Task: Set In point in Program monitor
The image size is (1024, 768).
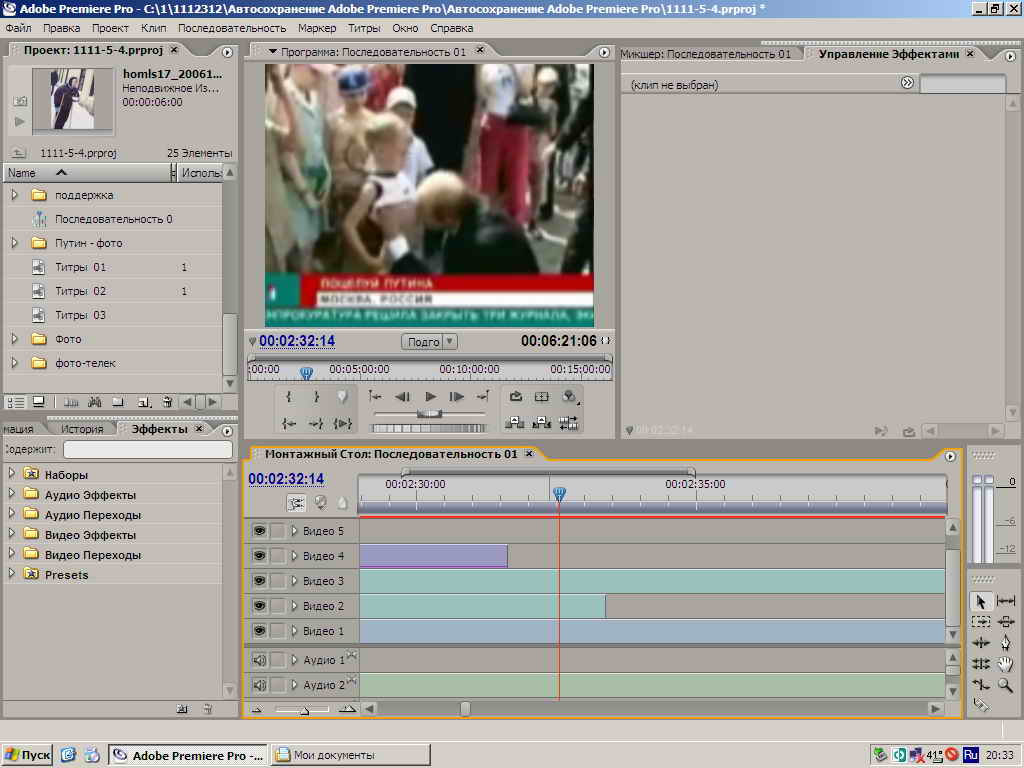Action: click(x=289, y=396)
